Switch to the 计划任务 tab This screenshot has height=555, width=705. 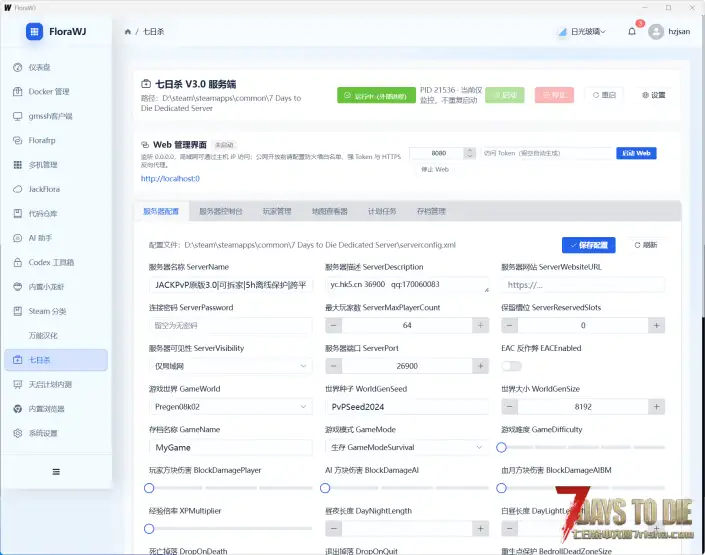click(x=382, y=211)
